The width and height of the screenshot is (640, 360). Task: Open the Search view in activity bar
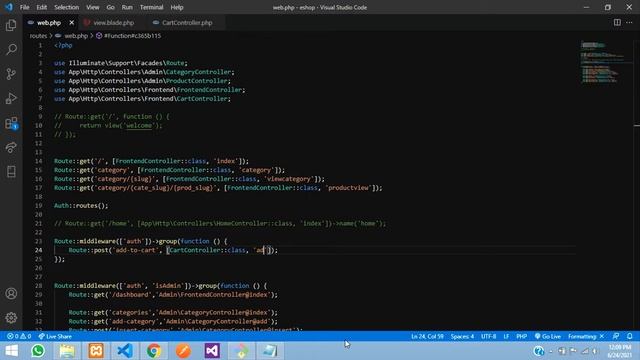(11, 50)
